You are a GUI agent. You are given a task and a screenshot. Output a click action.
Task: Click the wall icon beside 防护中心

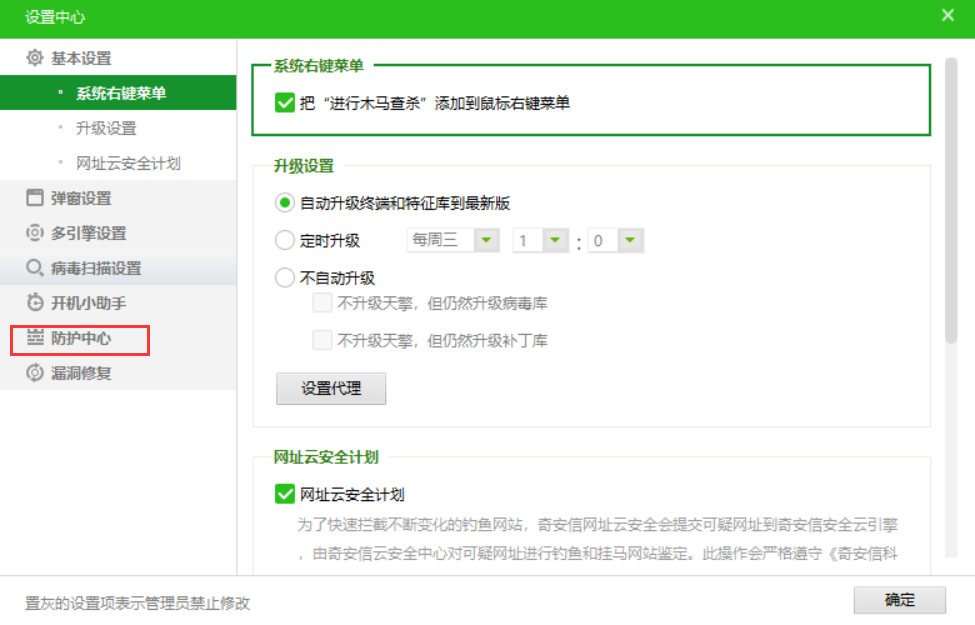[35, 338]
